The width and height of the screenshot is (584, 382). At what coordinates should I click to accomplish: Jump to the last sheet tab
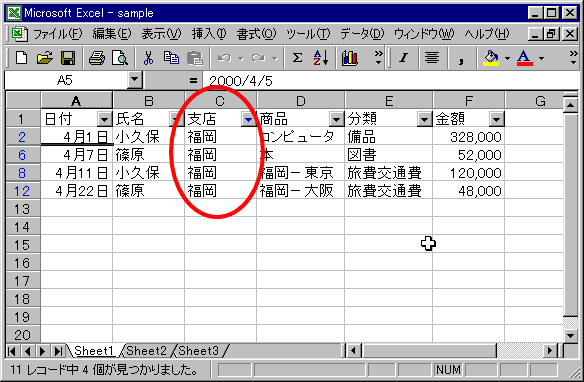[x=58, y=351]
